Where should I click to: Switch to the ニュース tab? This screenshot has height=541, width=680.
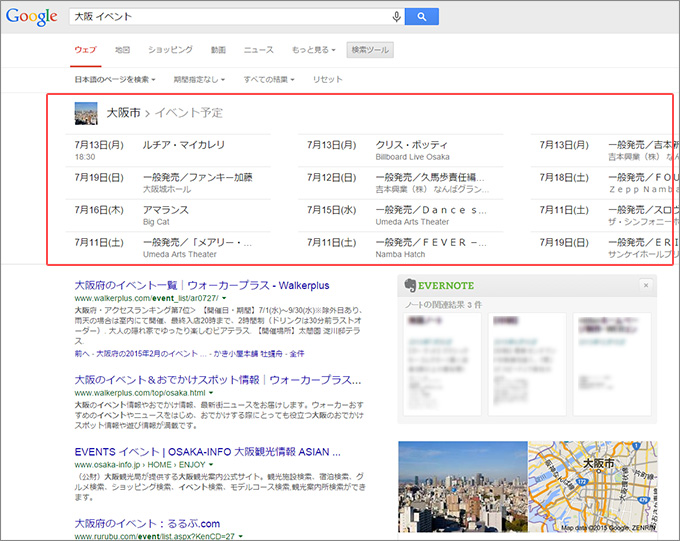[258, 50]
